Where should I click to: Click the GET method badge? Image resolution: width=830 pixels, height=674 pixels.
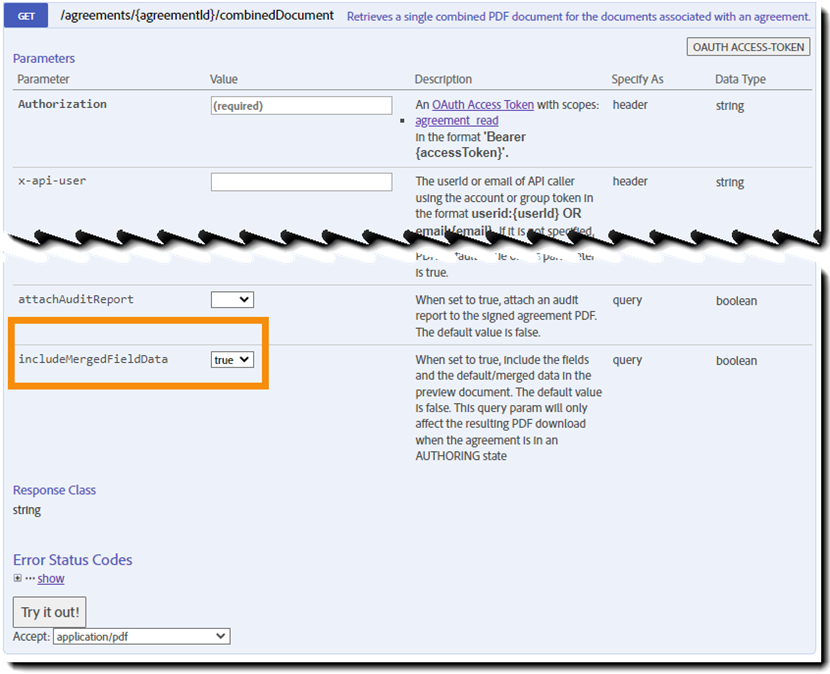[x=25, y=16]
